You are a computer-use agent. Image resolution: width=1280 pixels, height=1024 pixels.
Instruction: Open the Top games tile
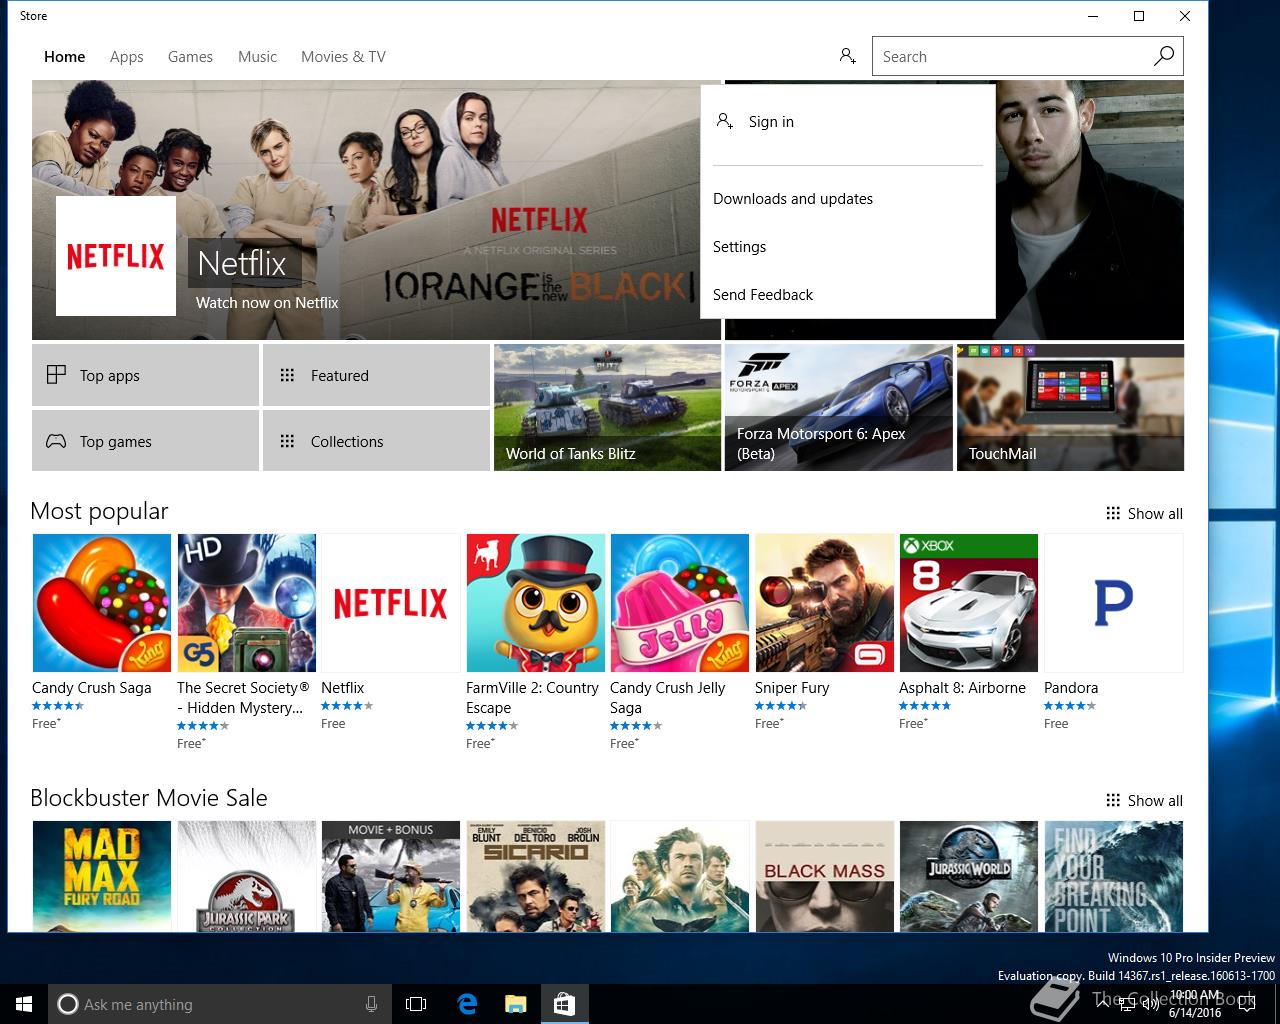[x=145, y=441]
